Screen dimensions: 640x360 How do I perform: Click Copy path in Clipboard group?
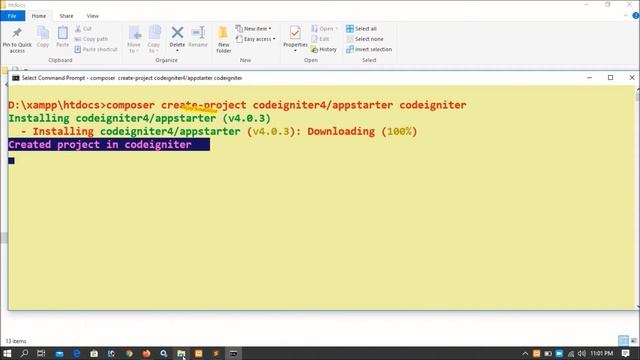91,39
